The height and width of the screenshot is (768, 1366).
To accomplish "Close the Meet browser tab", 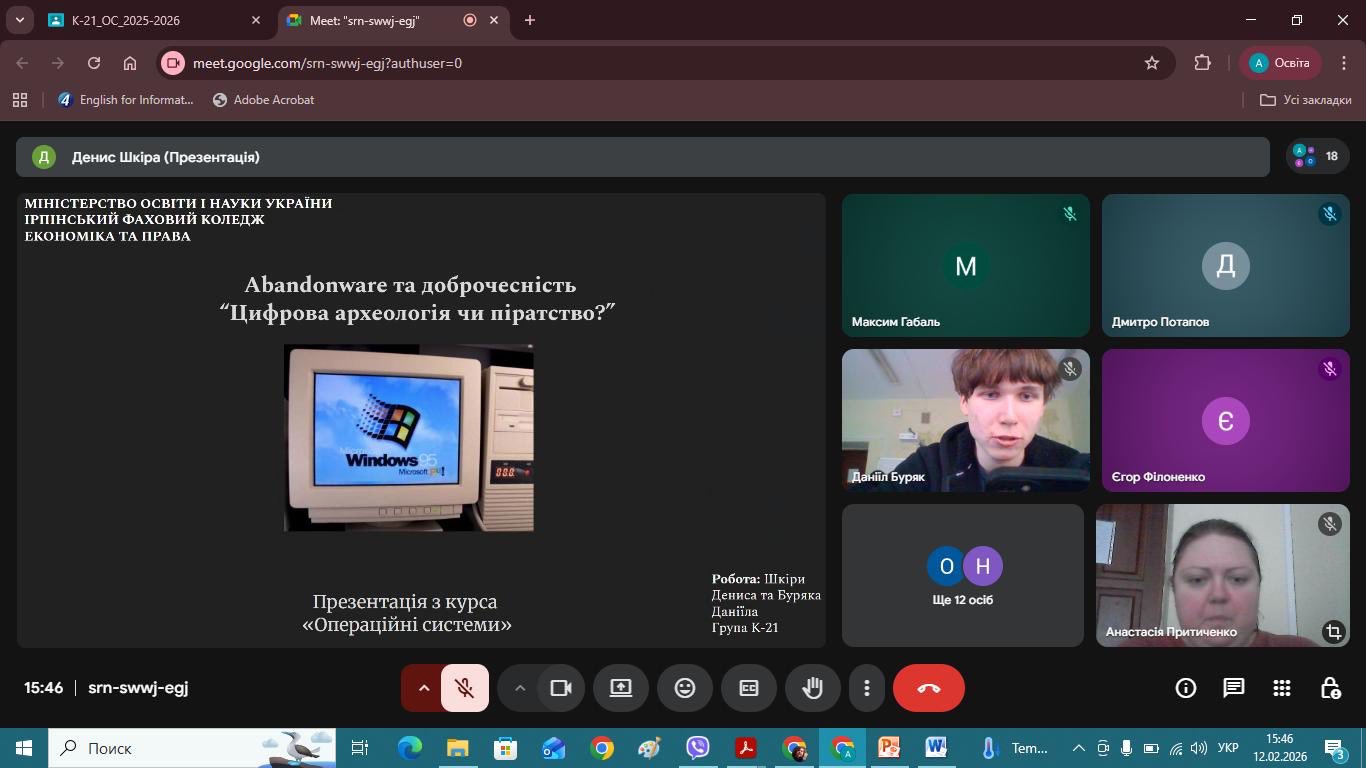I will 494,20.
